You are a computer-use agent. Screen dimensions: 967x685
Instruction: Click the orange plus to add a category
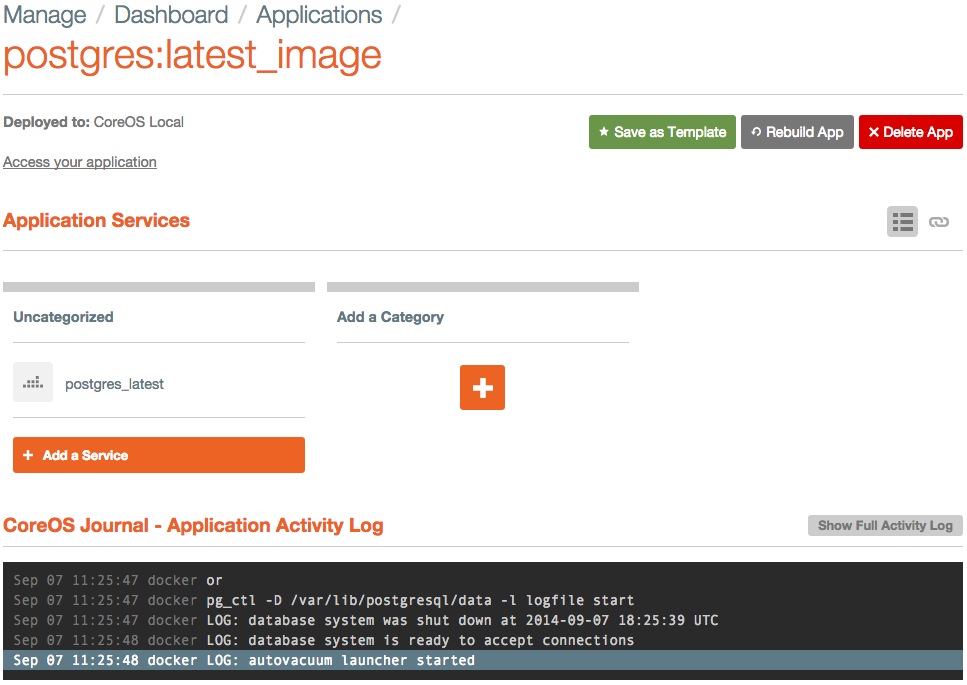[x=482, y=387]
